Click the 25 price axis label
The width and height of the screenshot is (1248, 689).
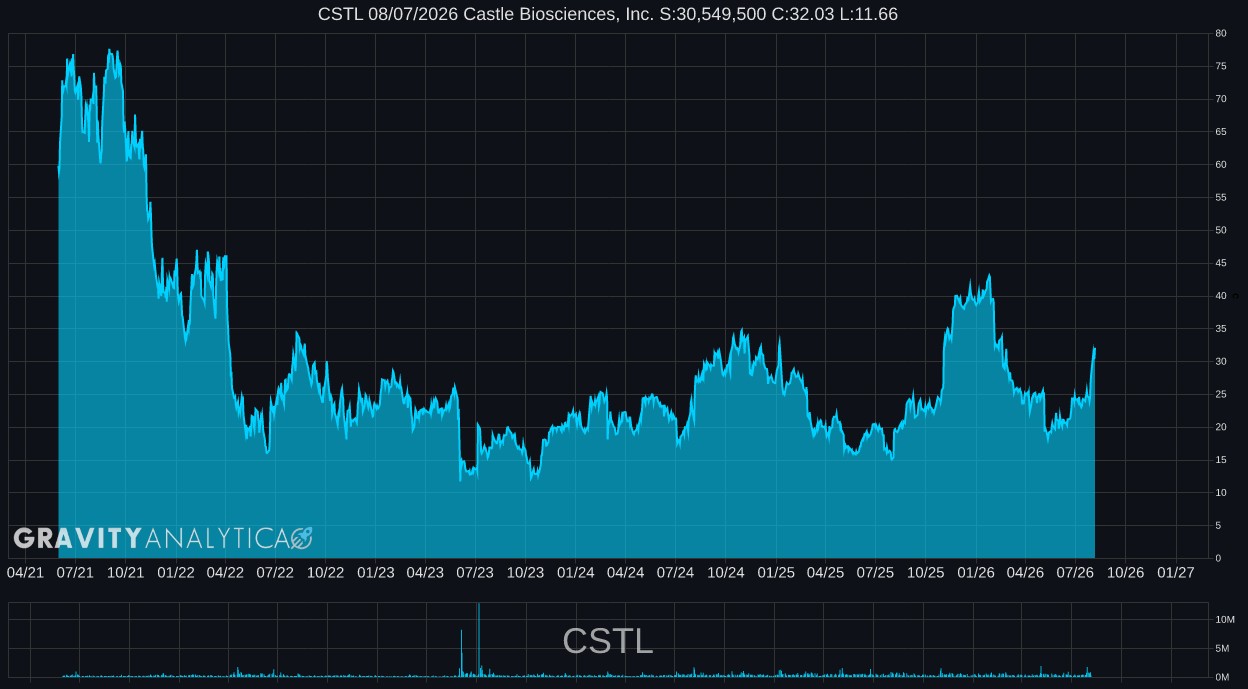tap(1221, 394)
